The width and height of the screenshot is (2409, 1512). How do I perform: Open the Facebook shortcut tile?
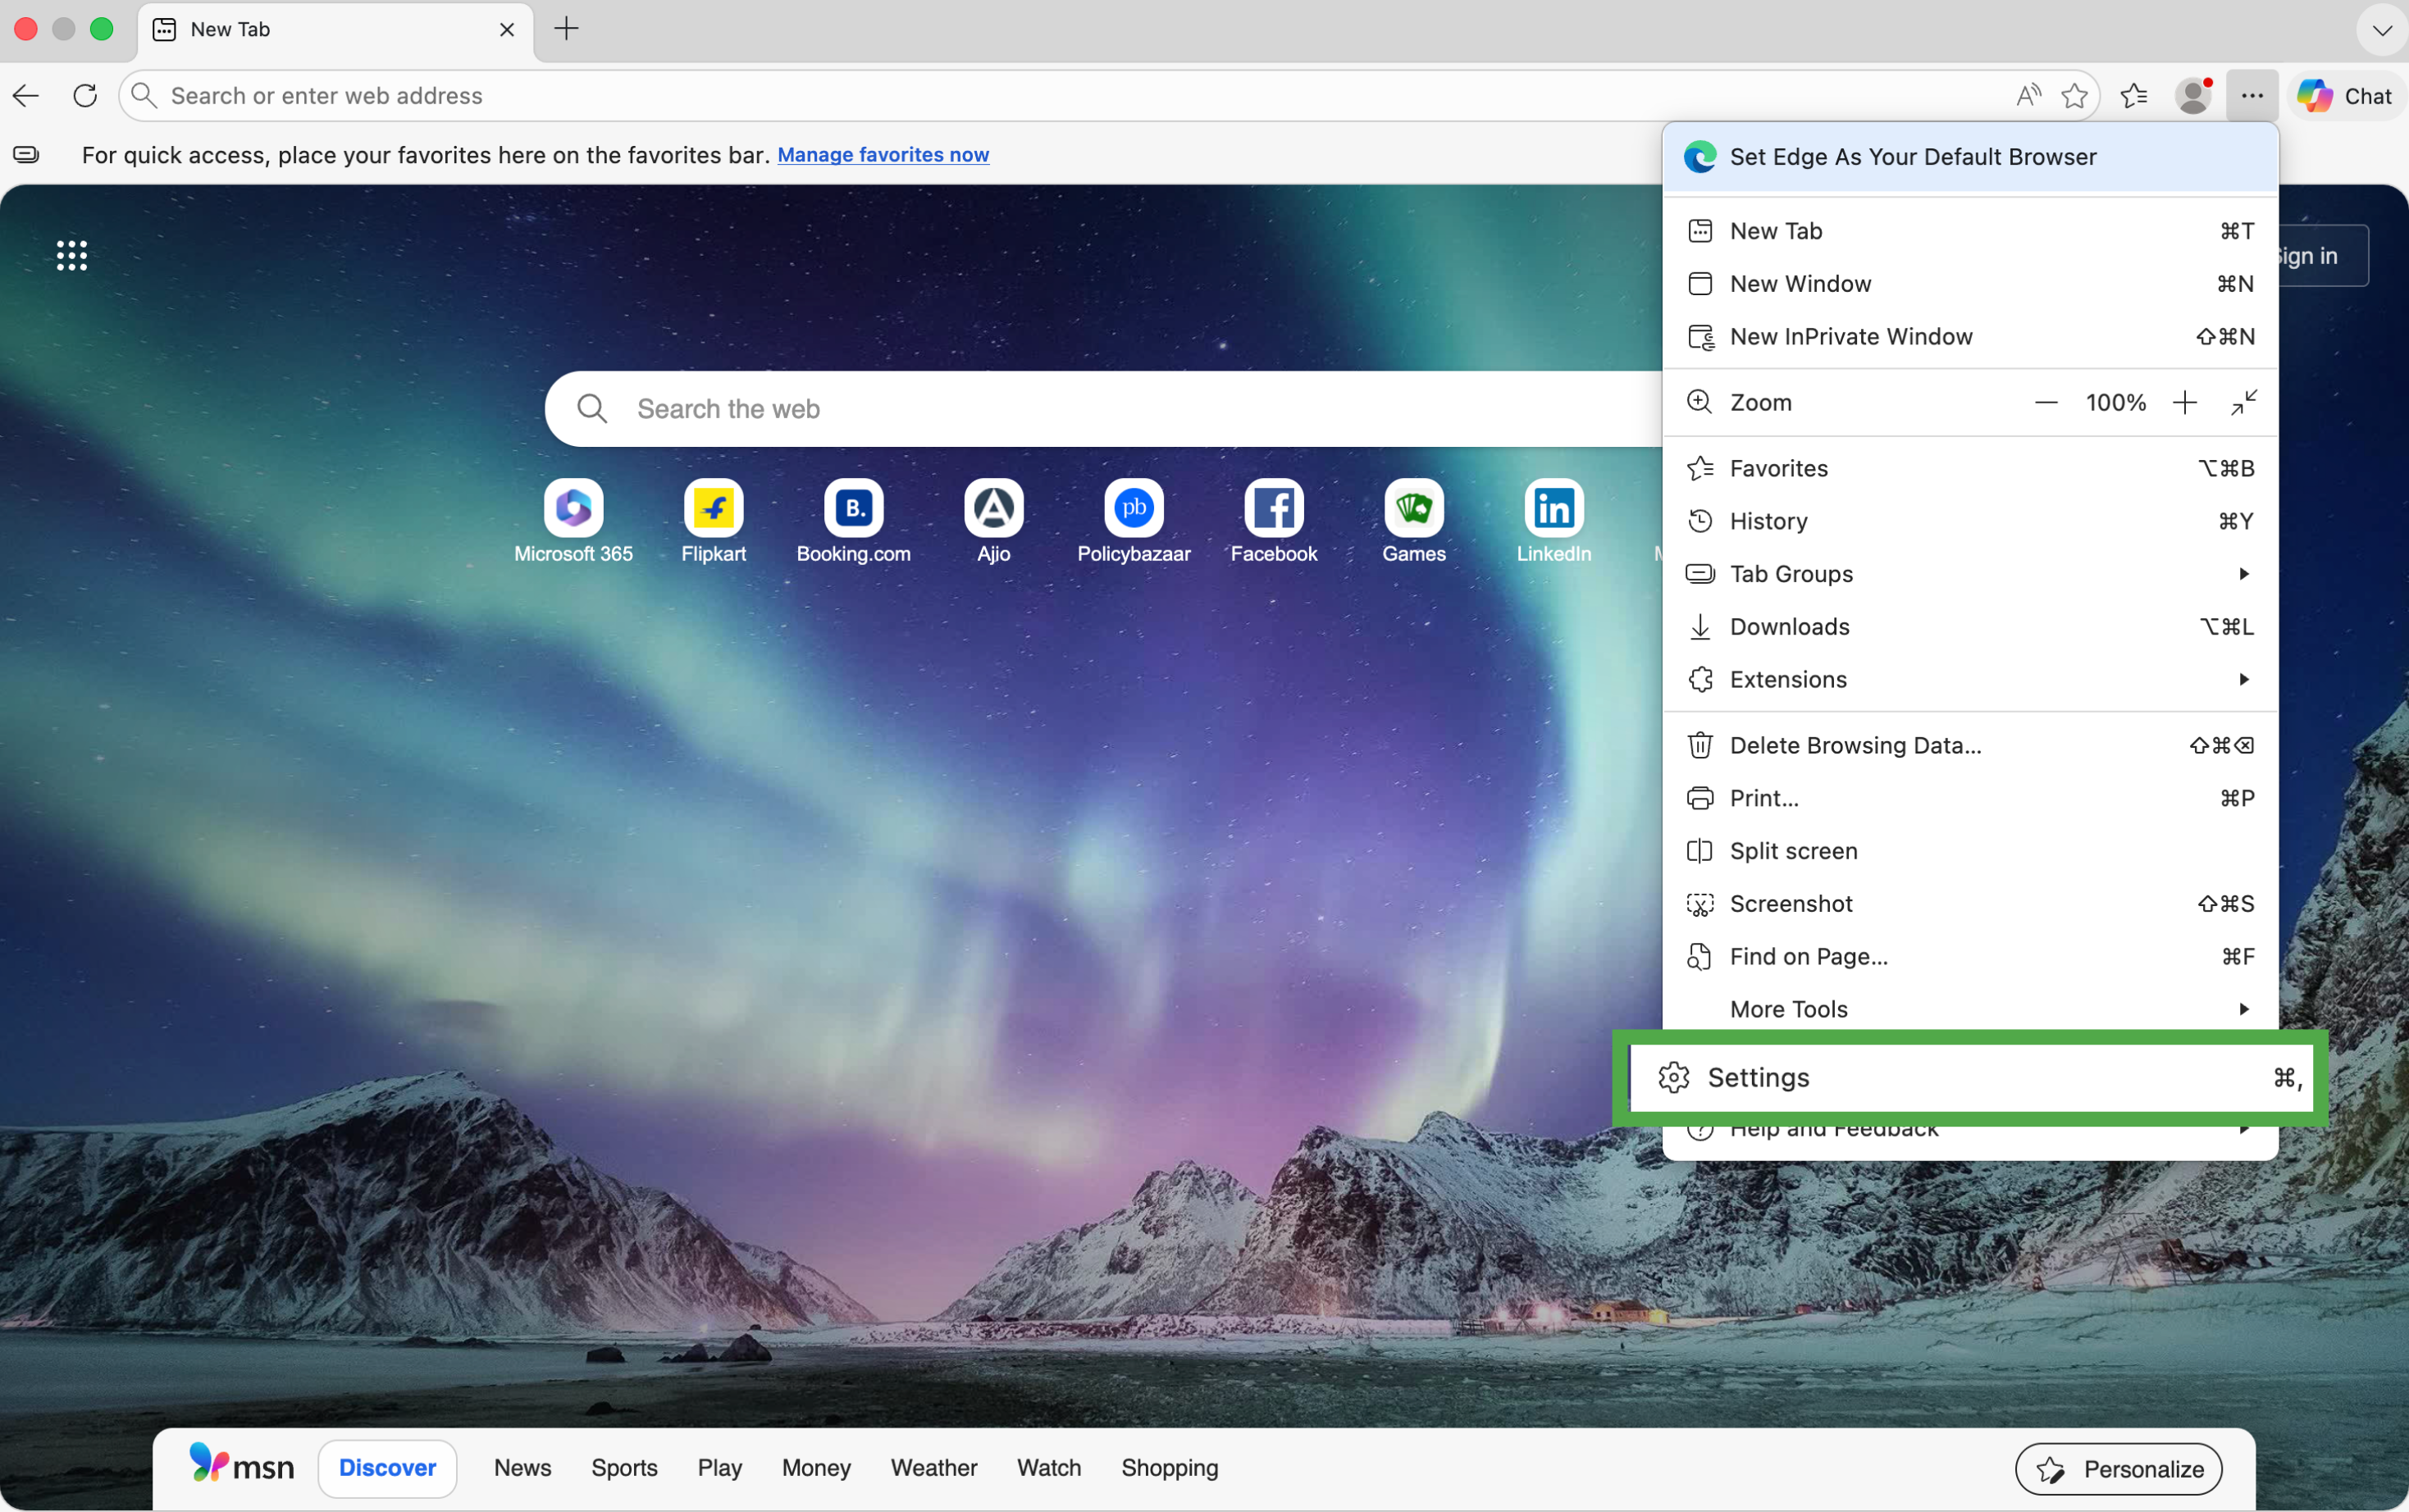(1273, 522)
